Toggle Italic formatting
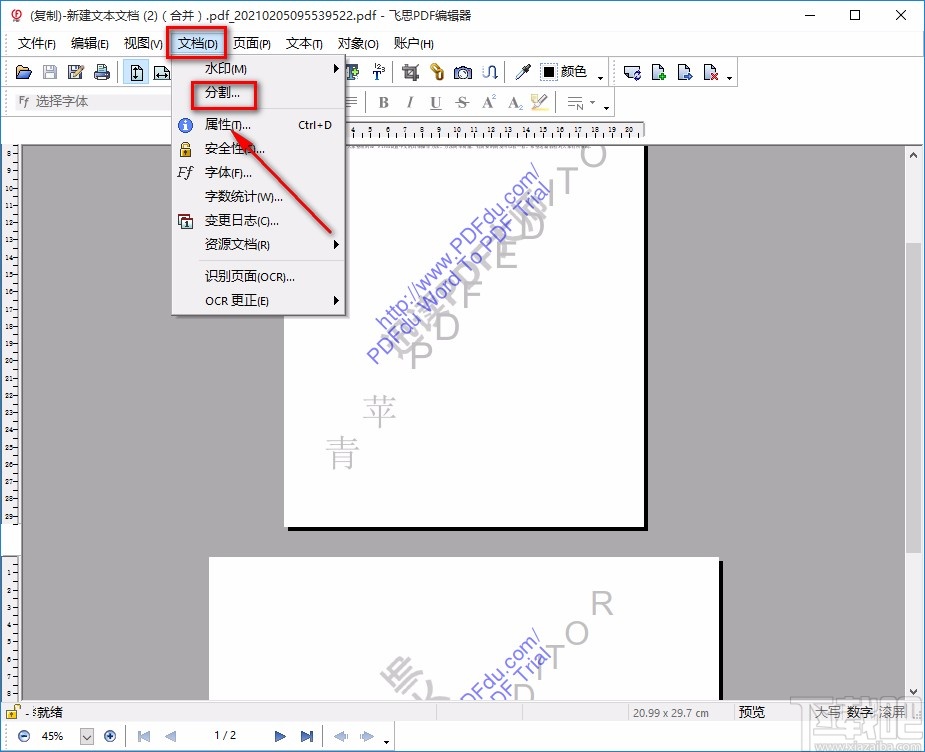The height and width of the screenshot is (752, 925). pos(409,103)
